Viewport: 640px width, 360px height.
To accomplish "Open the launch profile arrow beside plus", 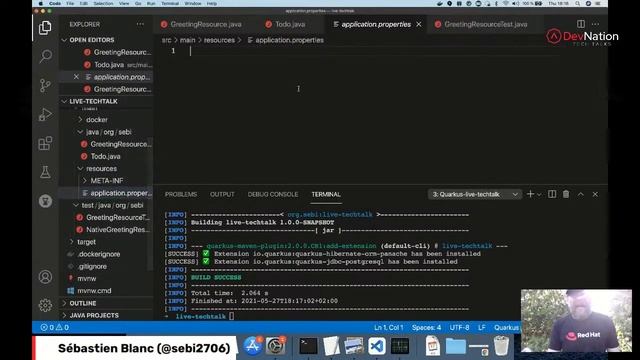I will coord(539,195).
